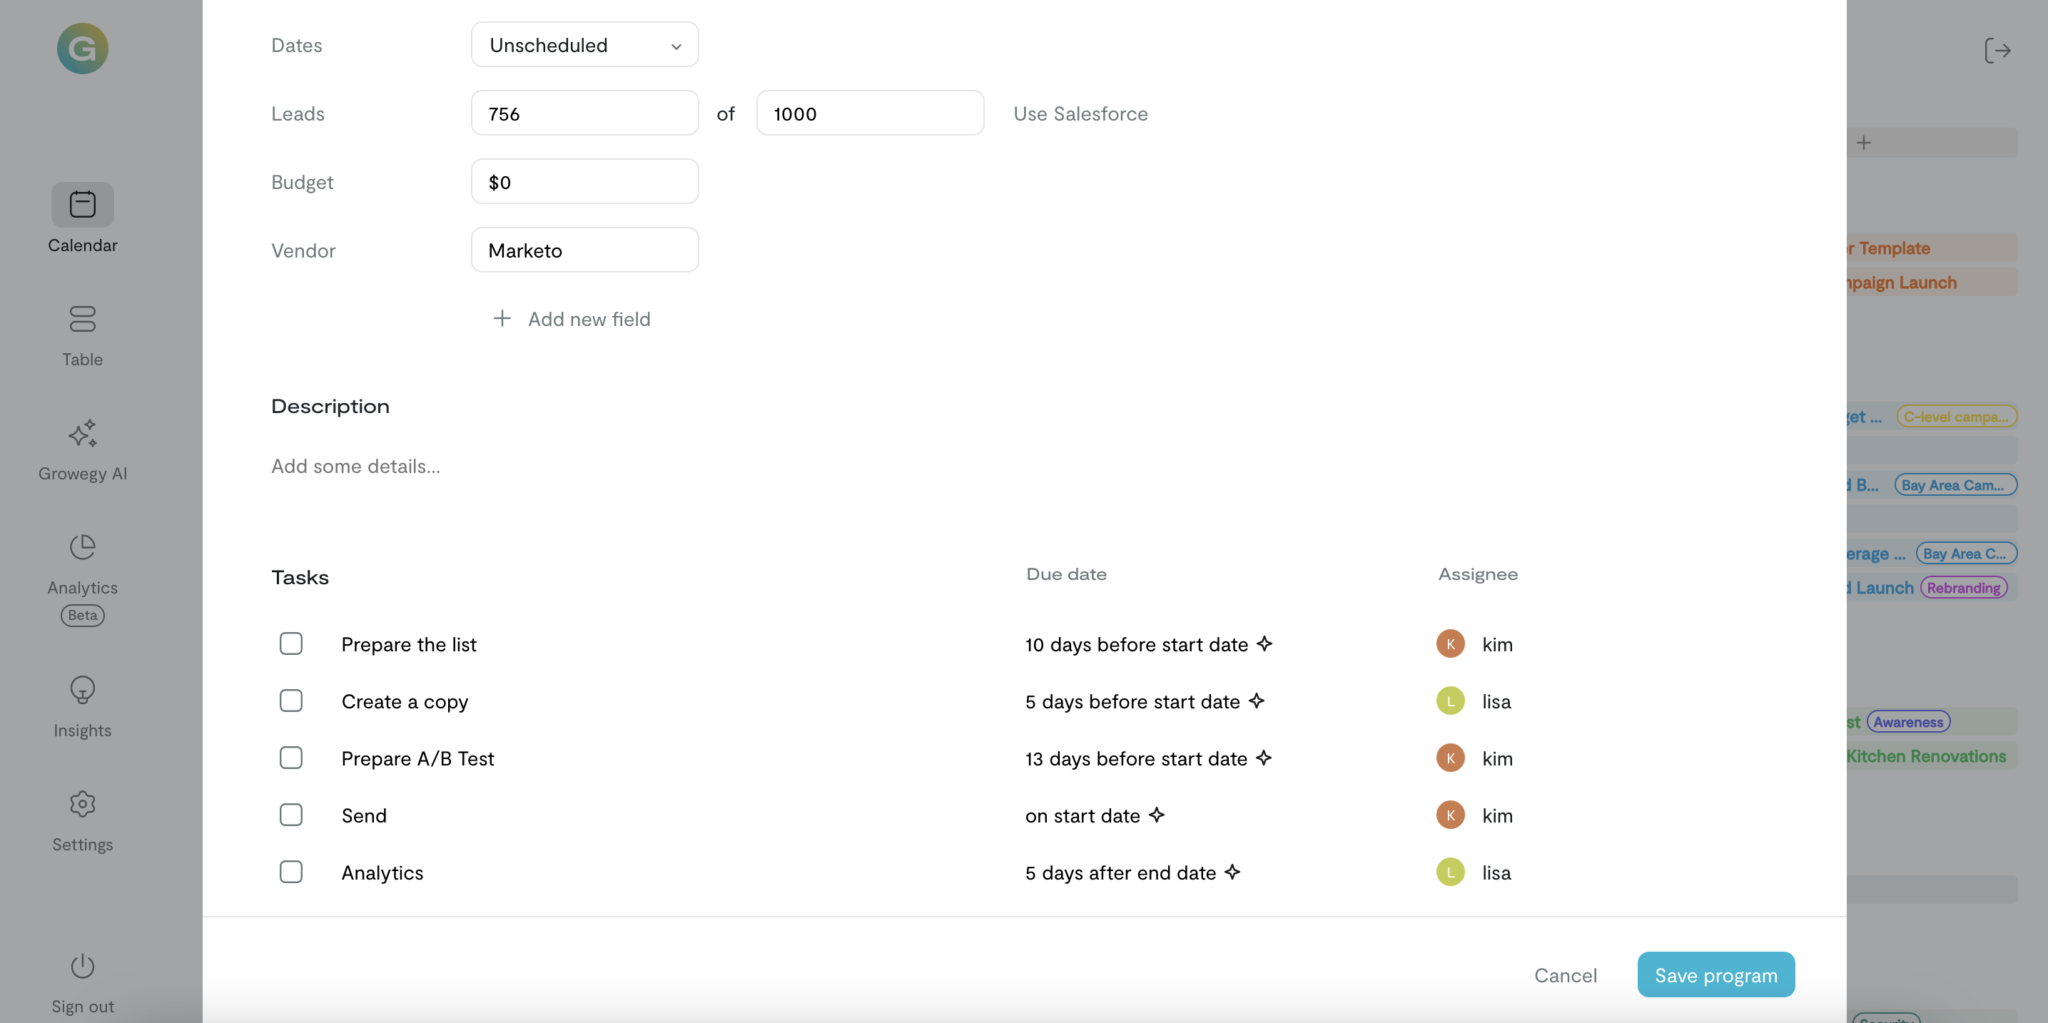The width and height of the screenshot is (2048, 1023).
Task: Open Analytics pie chart icon
Action: [82, 548]
